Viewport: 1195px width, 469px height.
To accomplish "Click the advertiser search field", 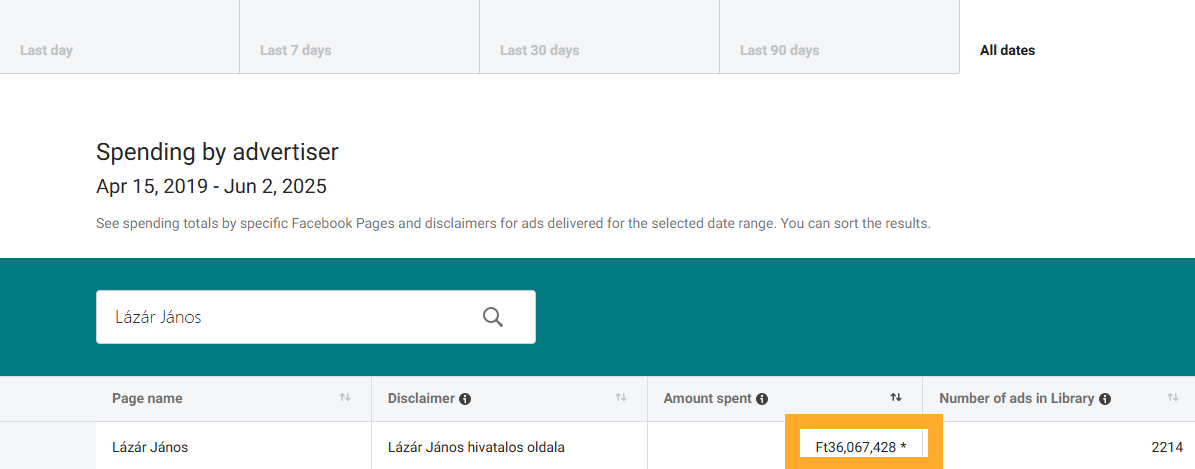I will click(x=280, y=317).
